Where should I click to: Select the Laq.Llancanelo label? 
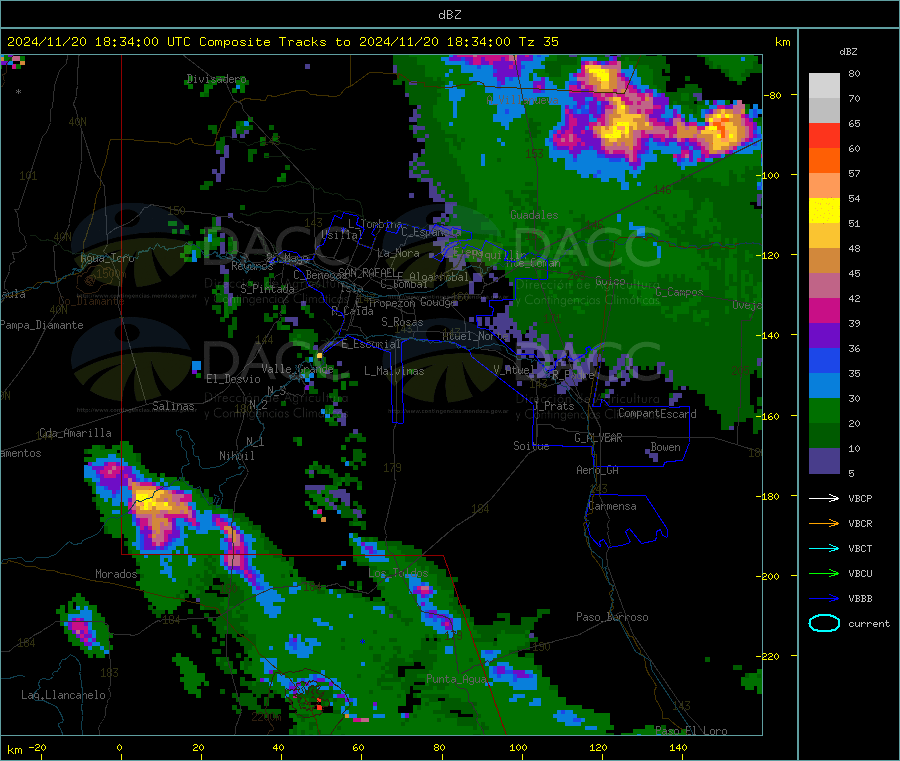point(63,695)
